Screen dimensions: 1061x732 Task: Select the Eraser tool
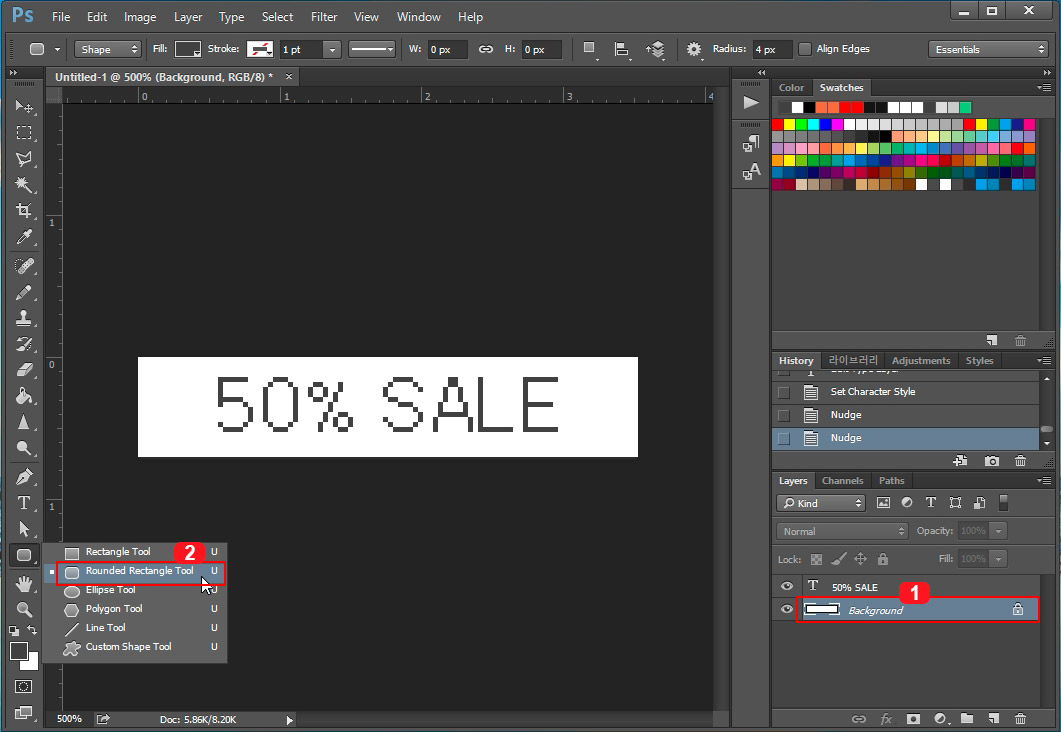24,369
